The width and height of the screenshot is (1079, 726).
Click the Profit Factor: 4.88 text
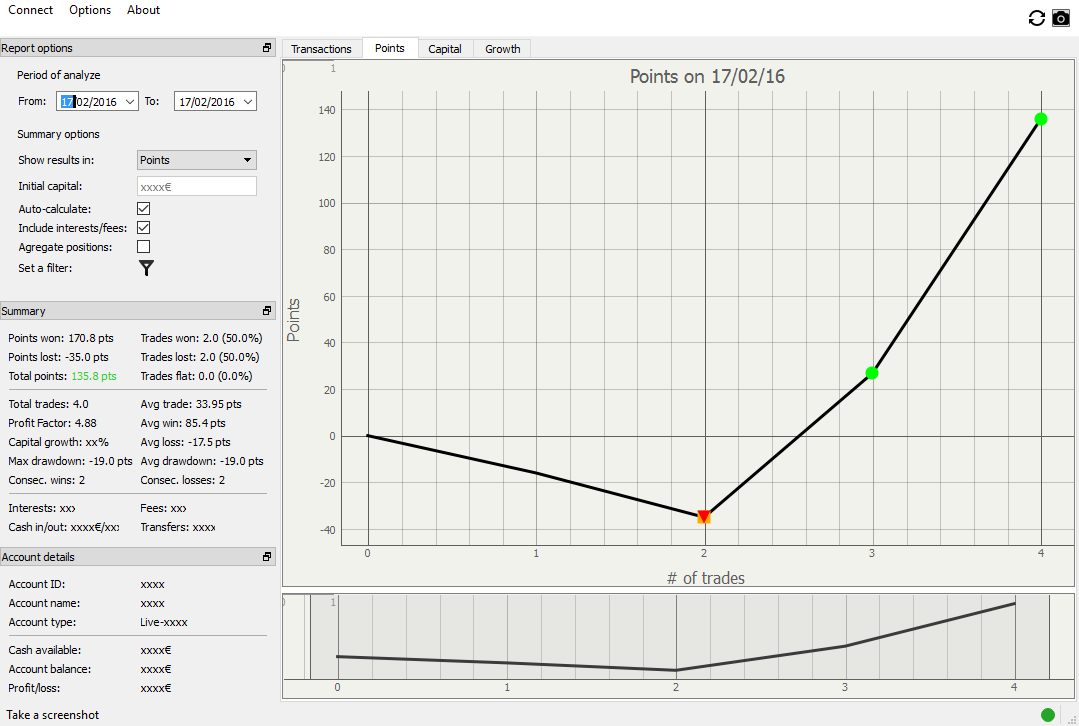tap(52, 423)
